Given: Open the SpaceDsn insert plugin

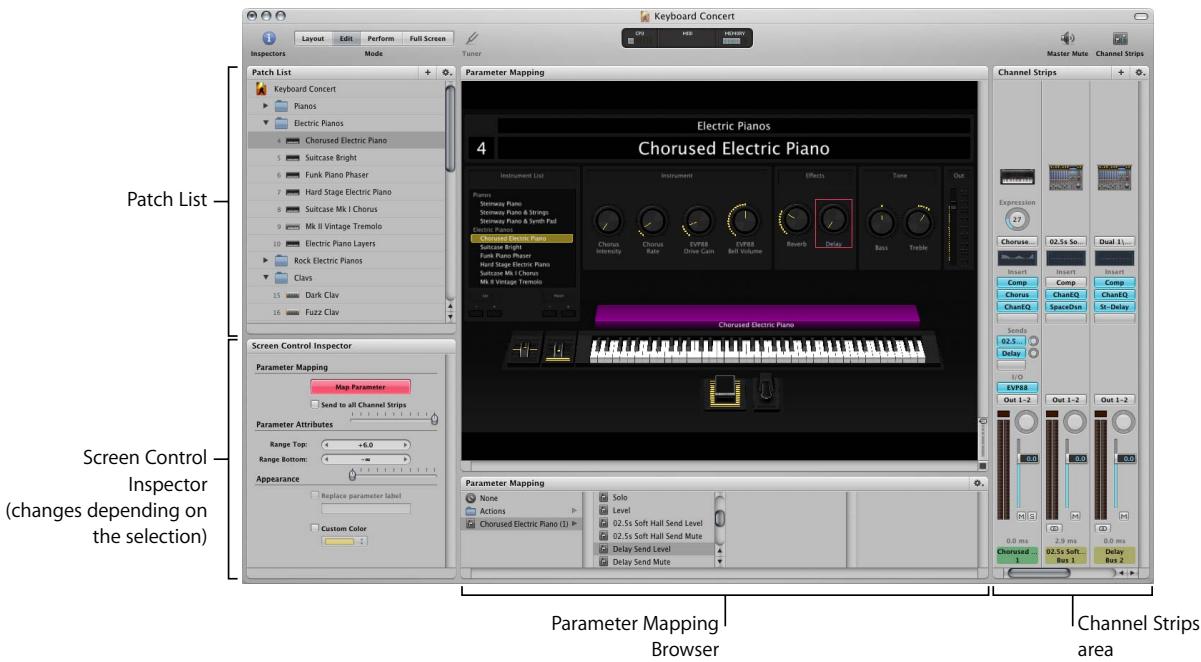Looking at the screenshot, I should coord(1064,305).
